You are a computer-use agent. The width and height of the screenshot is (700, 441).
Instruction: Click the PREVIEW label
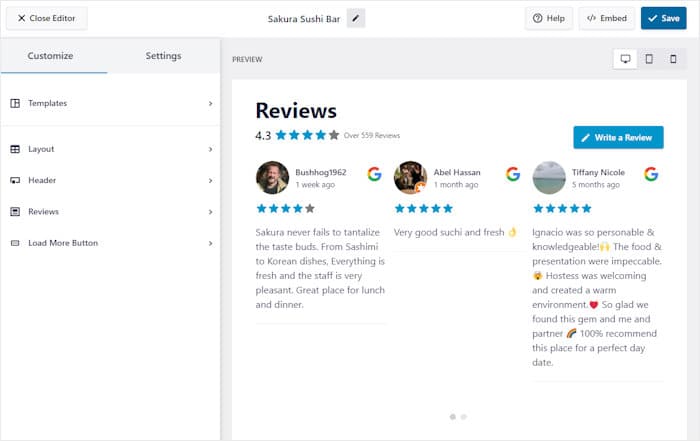(247, 59)
